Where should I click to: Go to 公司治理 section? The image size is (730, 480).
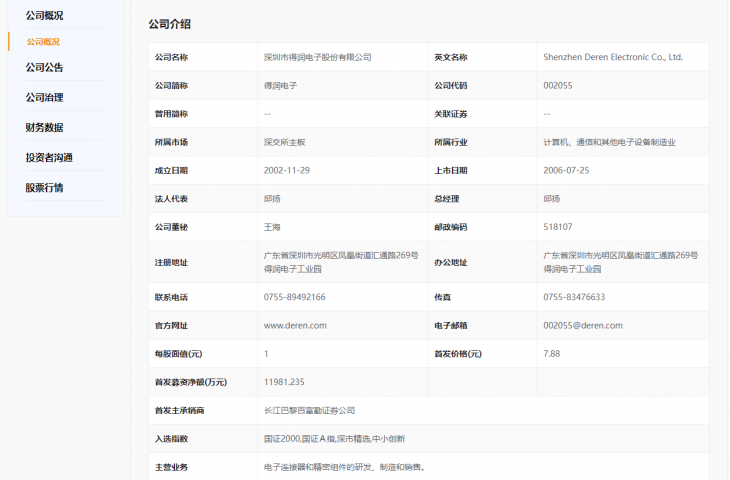tap(44, 98)
